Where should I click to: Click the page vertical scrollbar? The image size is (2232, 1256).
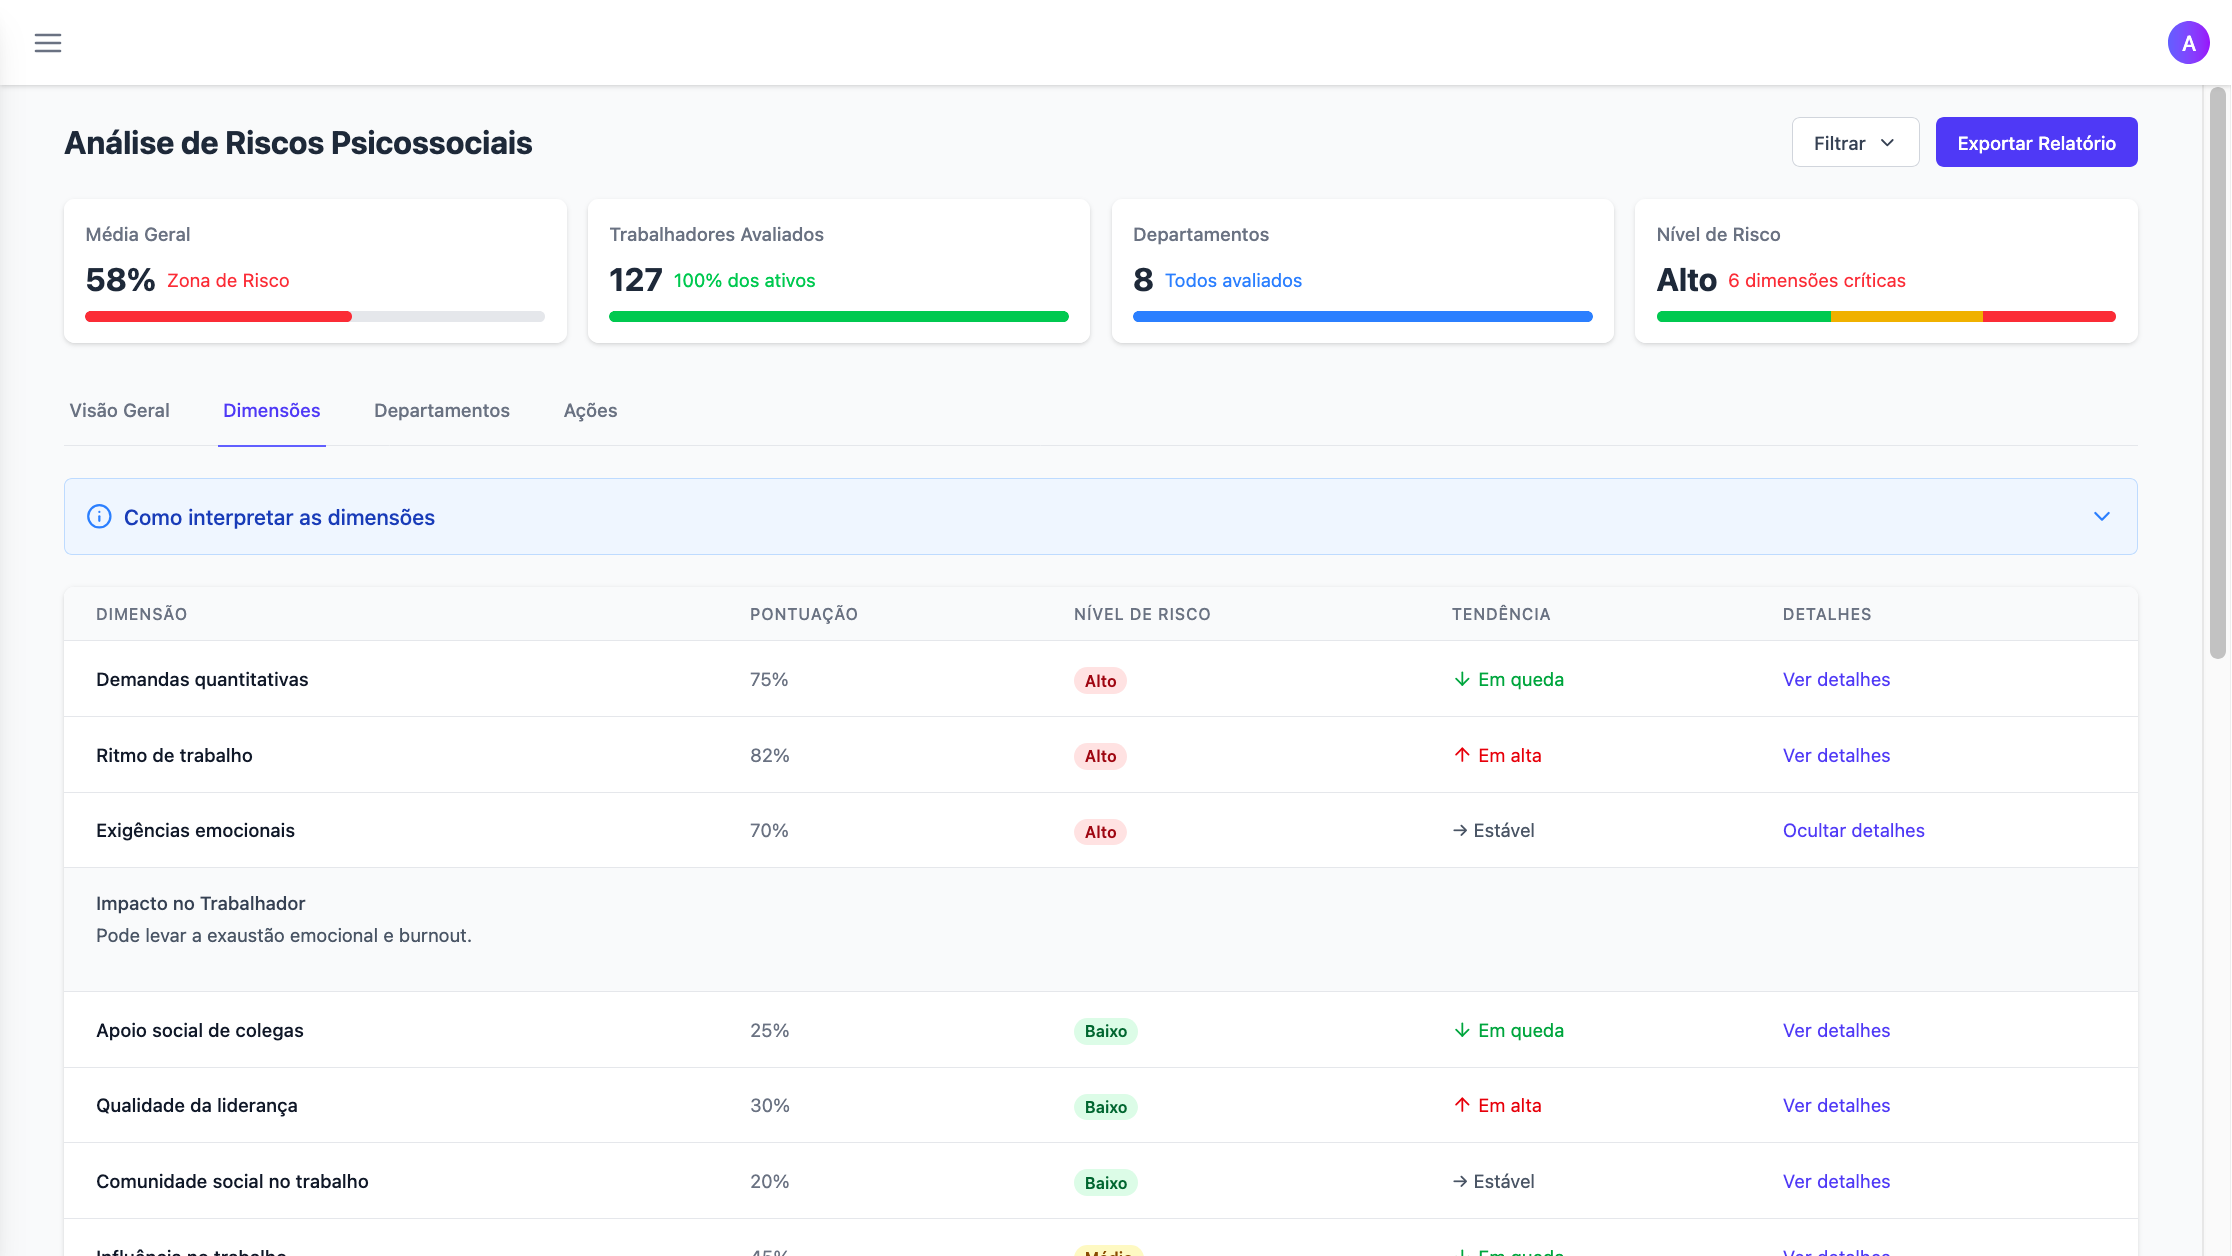coord(2217,372)
